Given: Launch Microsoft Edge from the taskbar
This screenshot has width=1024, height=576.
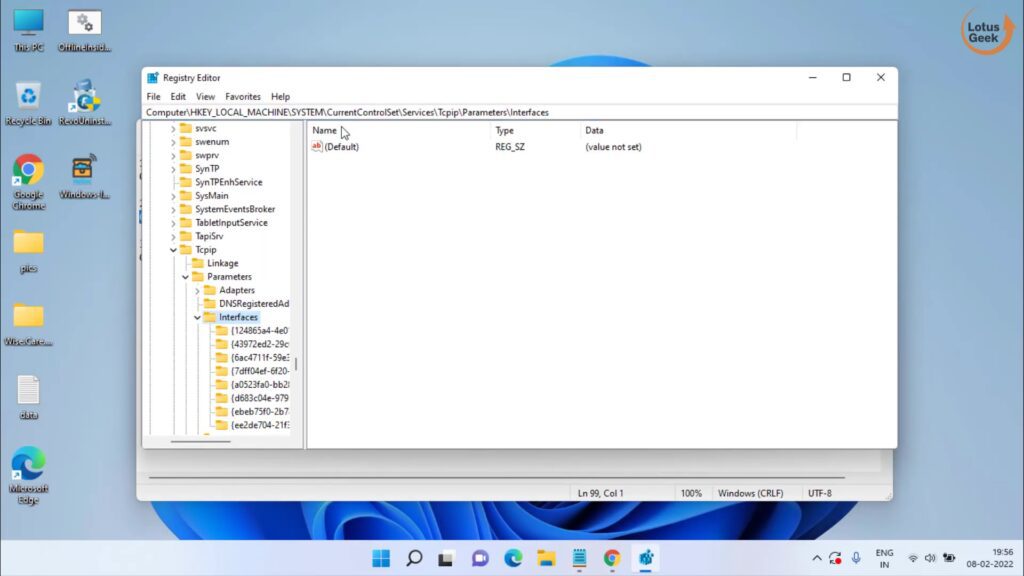Looking at the screenshot, I should pyautogui.click(x=513, y=558).
